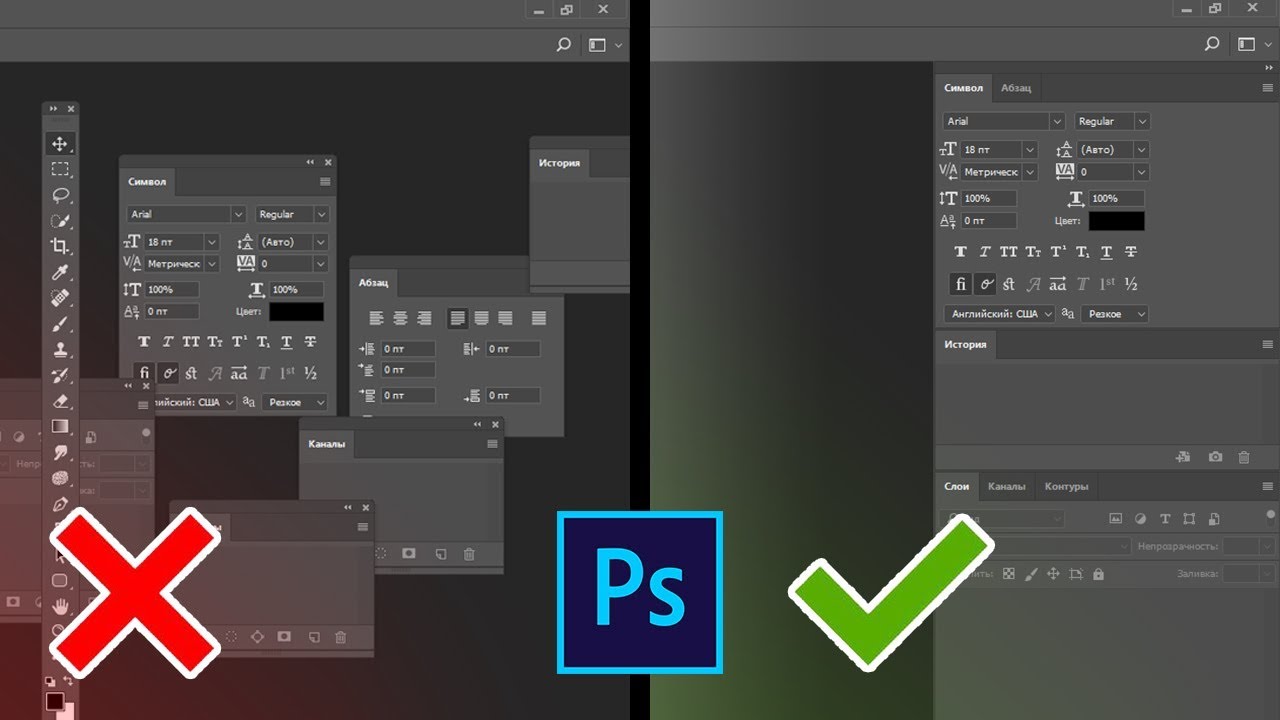Select the Brush tool in the toolbar
Viewport: 1280px width, 720px height.
point(60,324)
